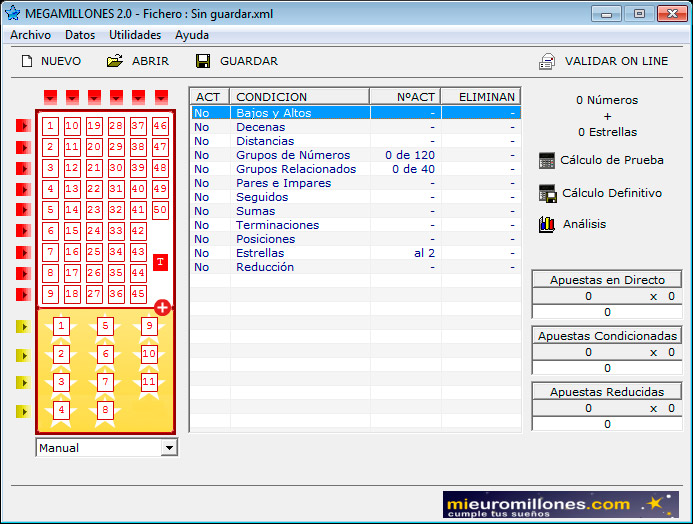Toggle star number 8
693x524 pixels.
[x=105, y=410]
